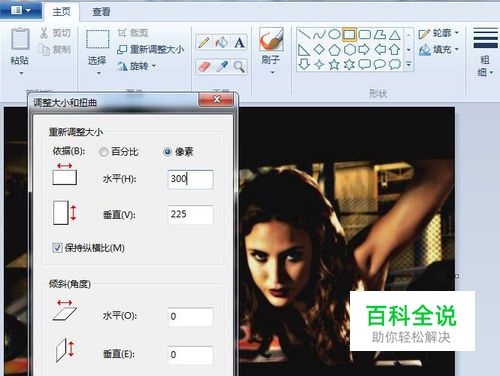Switch to the Home (主页) tab

61,12
